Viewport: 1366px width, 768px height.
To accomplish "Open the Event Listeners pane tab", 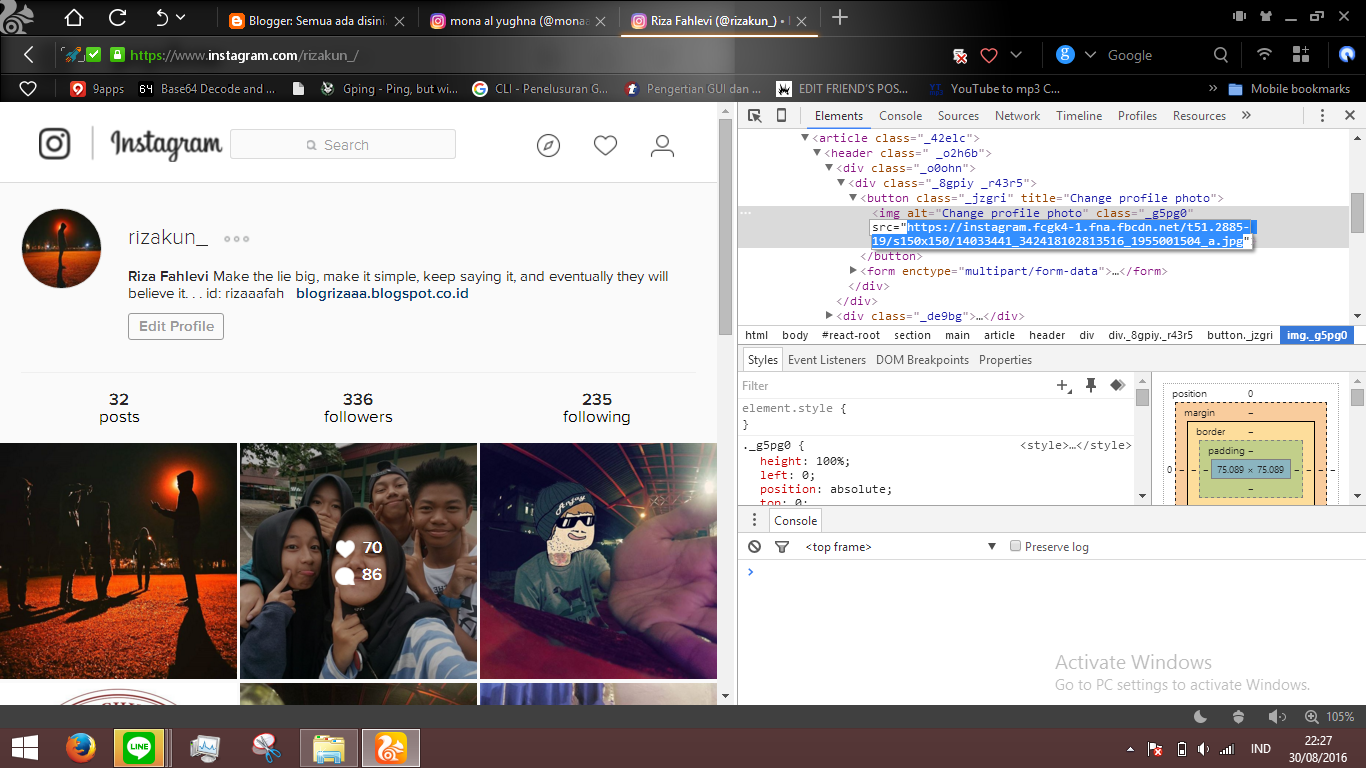I will coord(827,360).
